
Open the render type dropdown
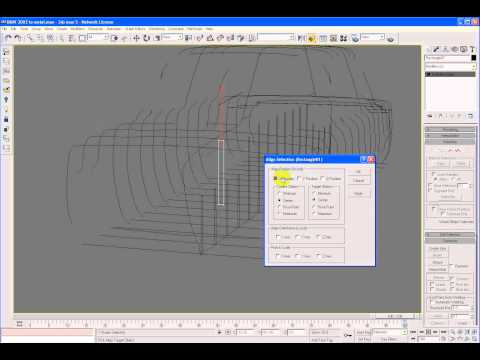[x=373, y=37]
